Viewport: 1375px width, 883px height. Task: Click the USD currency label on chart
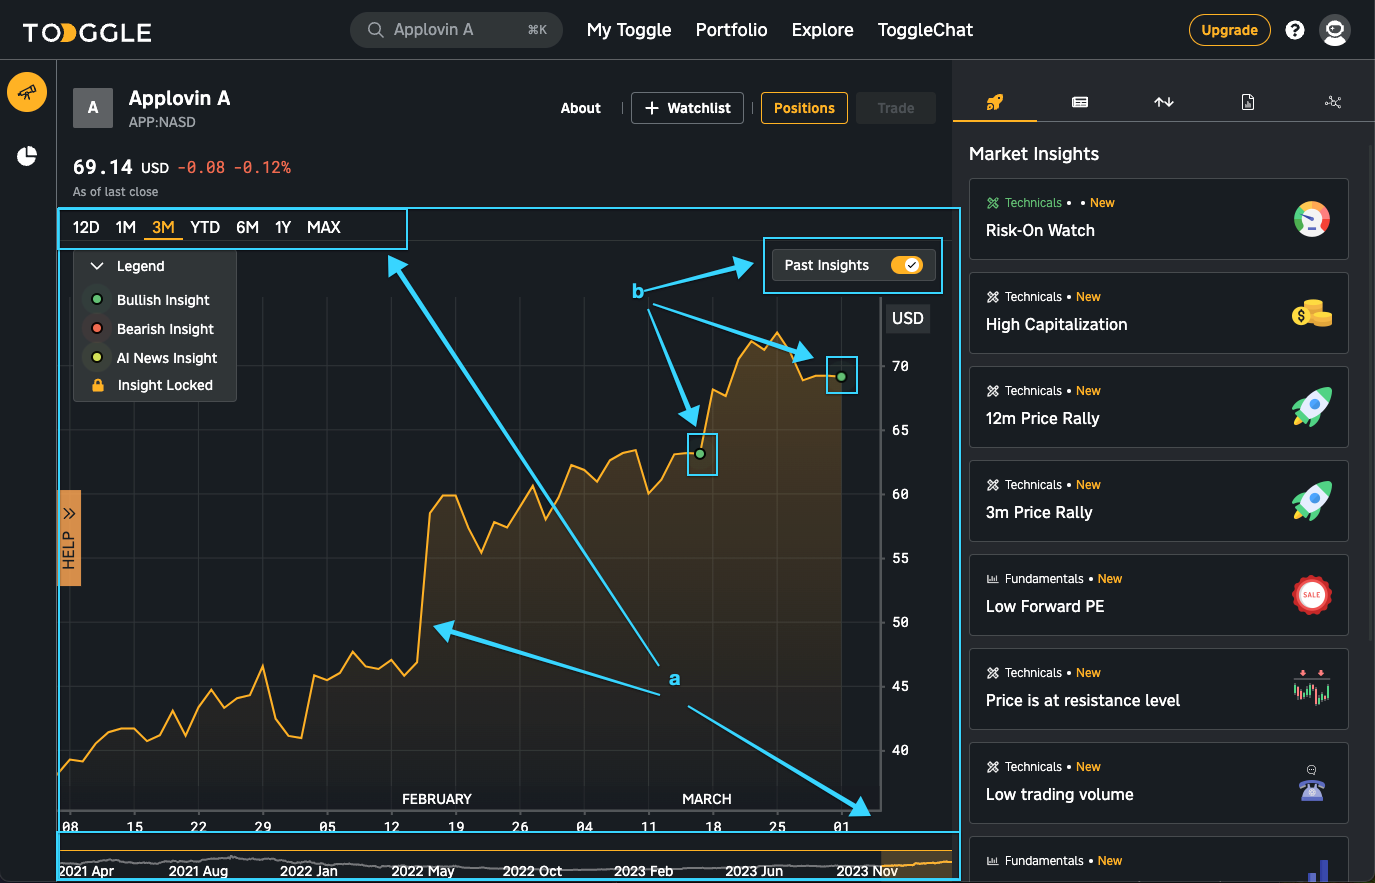[x=907, y=318]
